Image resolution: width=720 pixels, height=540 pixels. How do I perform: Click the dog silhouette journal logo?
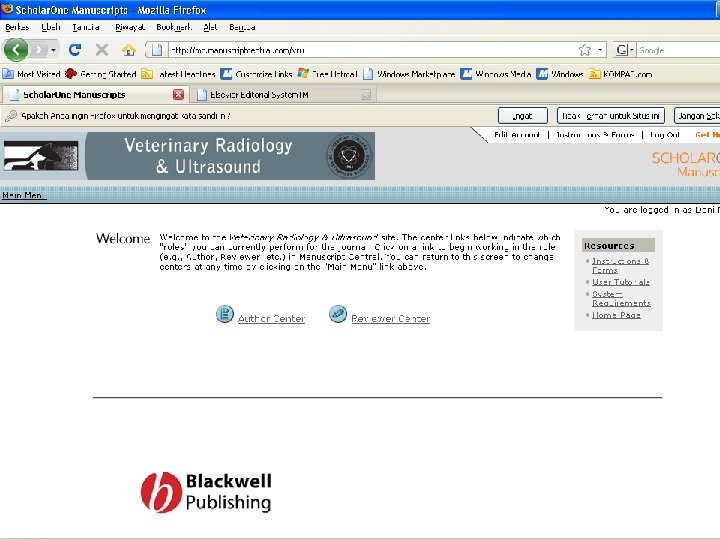click(41, 156)
